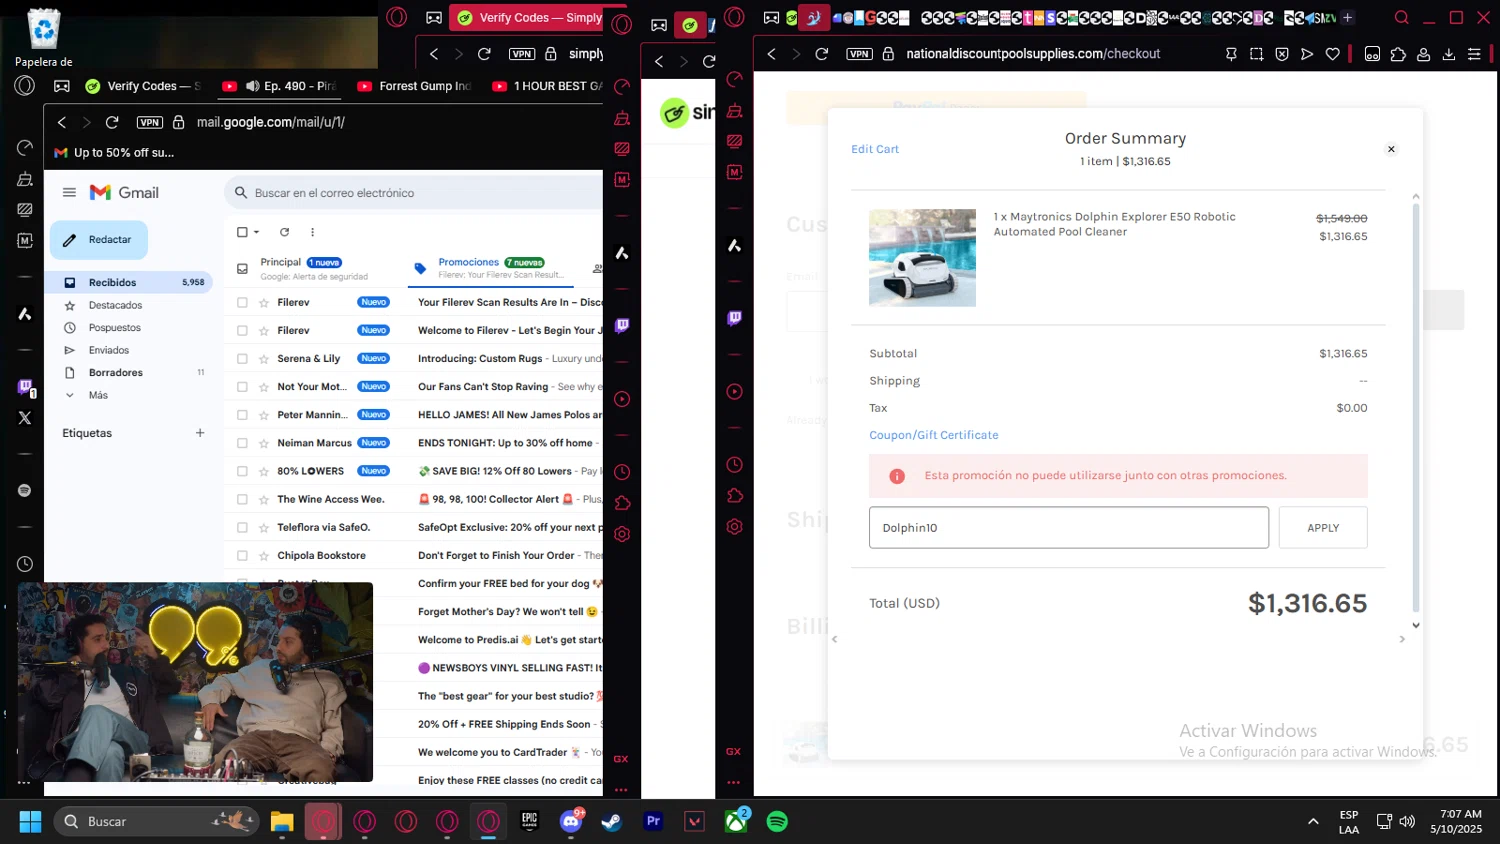Switch to the Forrest Gump tab

[x=413, y=86]
